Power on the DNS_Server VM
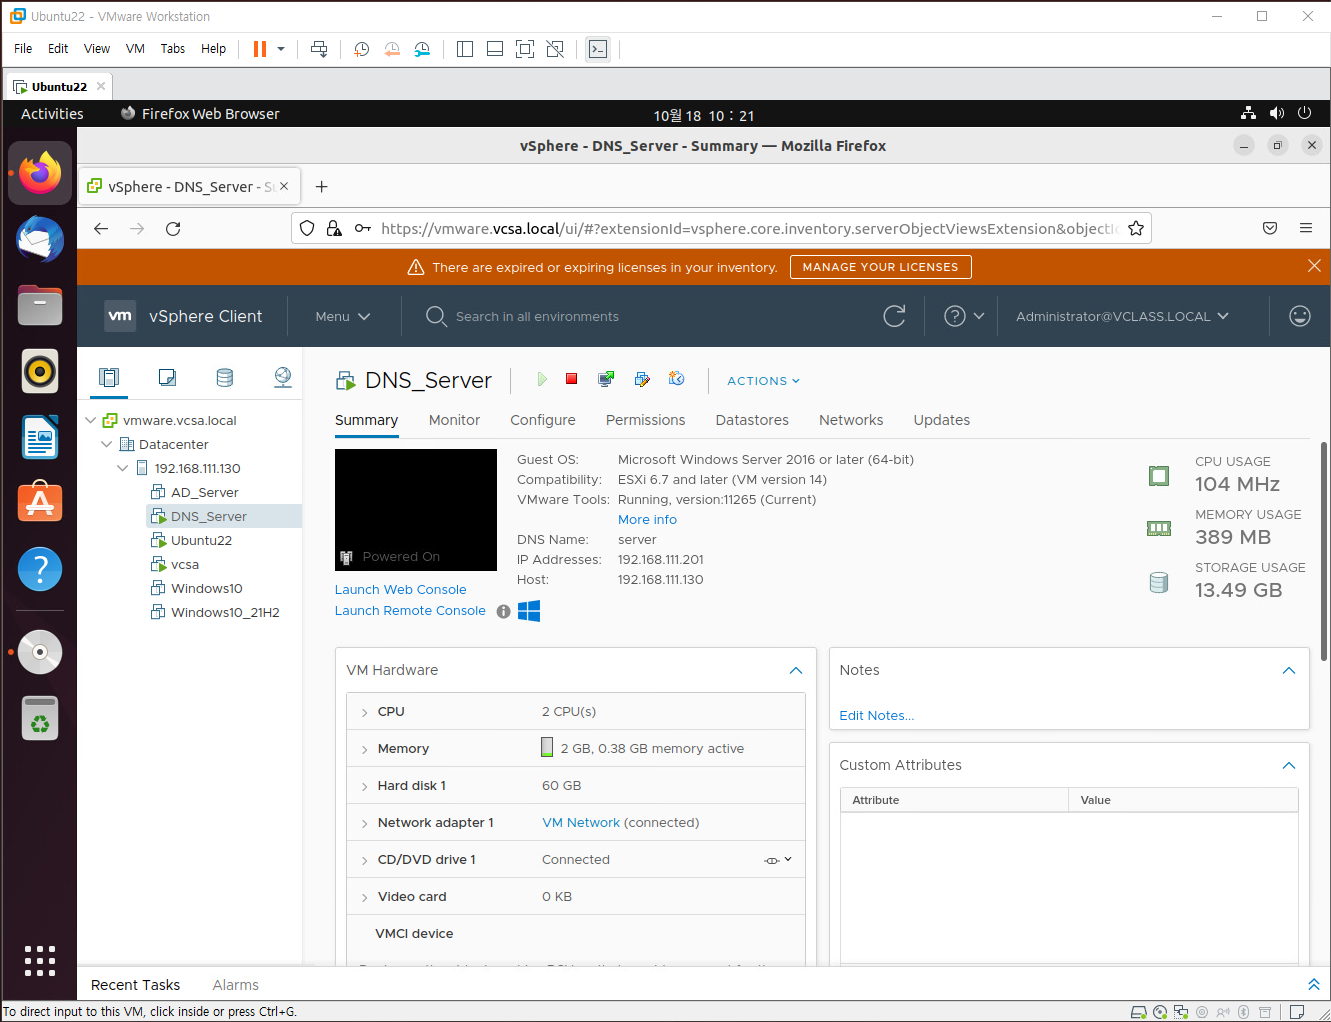The width and height of the screenshot is (1331, 1022). point(541,379)
